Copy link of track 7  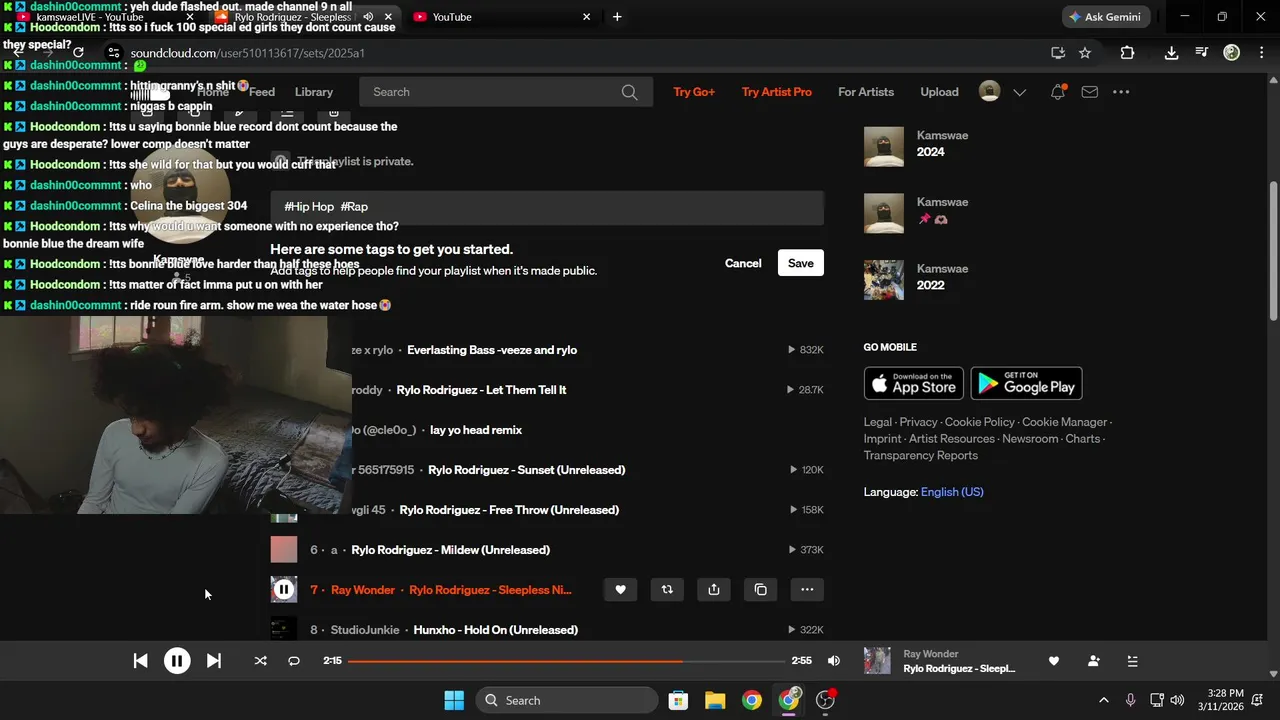point(761,590)
